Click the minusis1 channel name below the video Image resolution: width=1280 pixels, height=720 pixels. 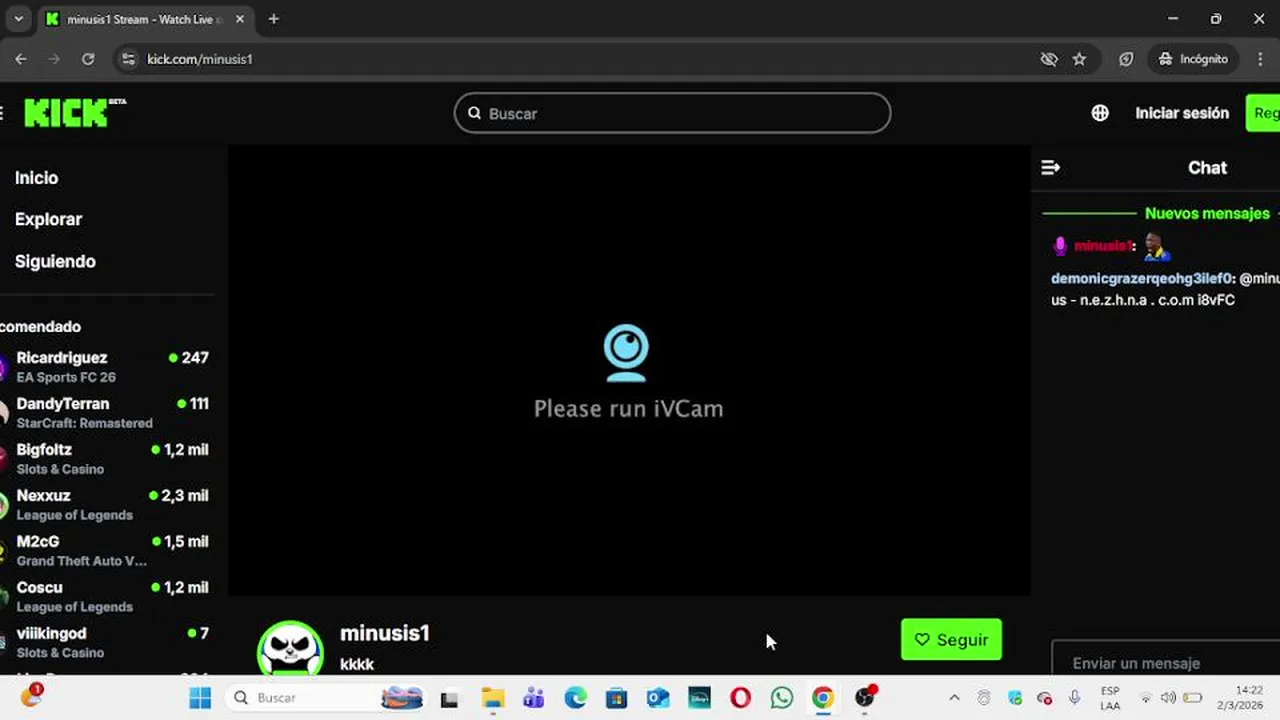384,633
